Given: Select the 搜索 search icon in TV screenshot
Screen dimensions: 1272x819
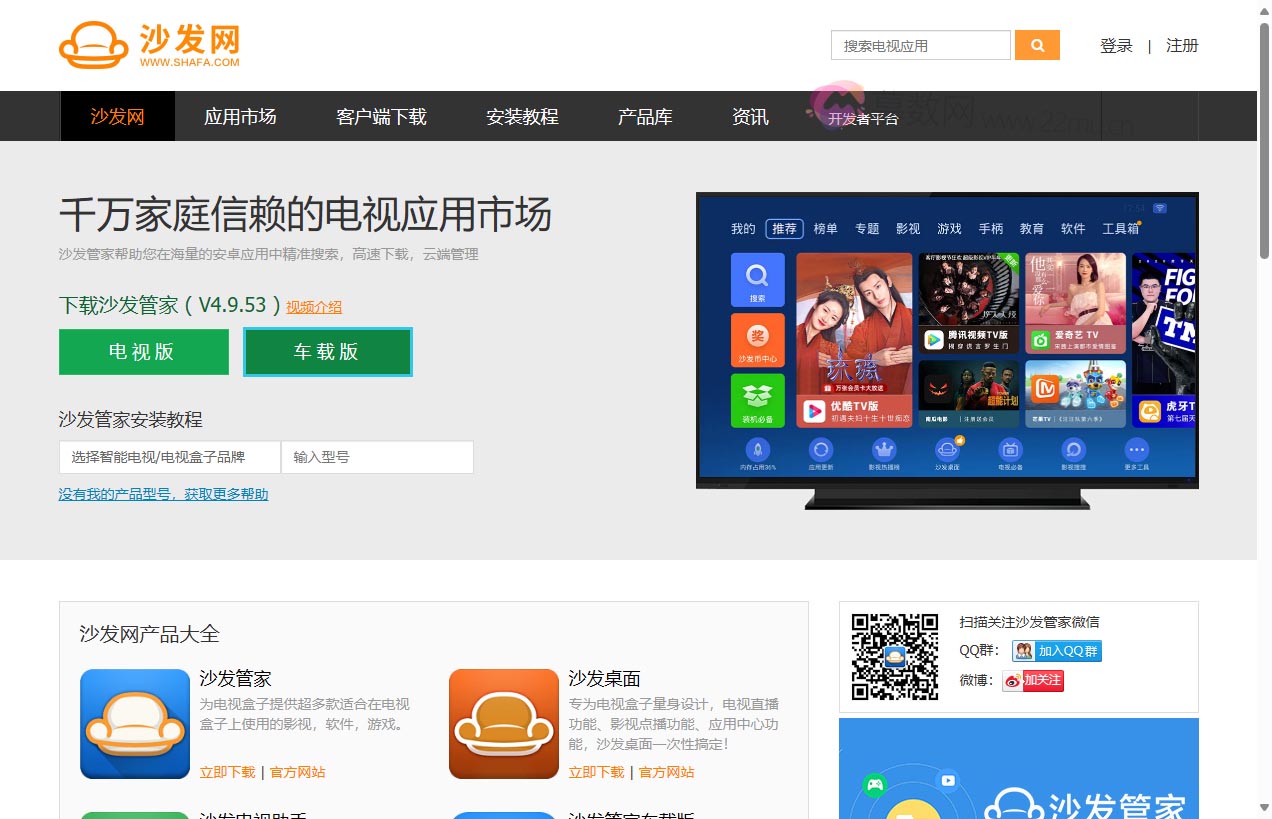Looking at the screenshot, I should tap(755, 278).
